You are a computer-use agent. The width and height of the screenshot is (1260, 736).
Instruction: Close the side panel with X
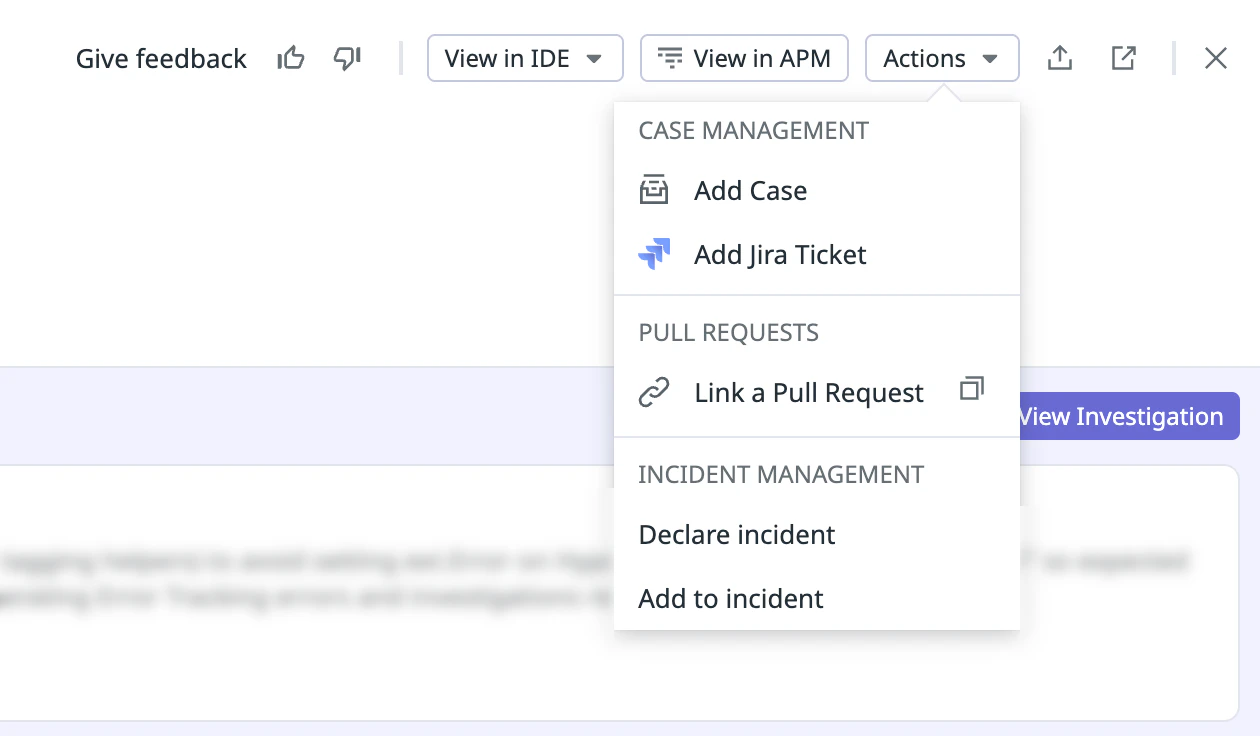1215,59
